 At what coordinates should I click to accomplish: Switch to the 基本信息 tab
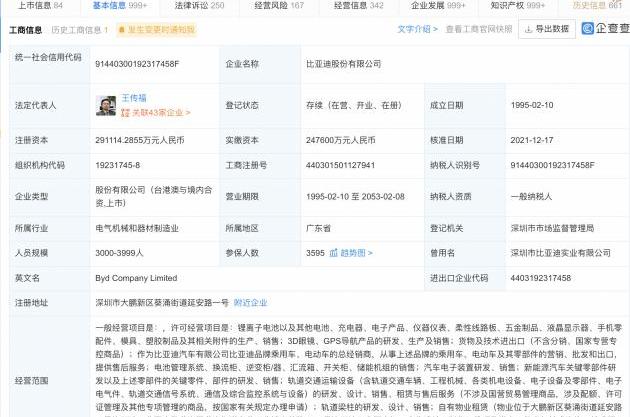[x=120, y=5]
